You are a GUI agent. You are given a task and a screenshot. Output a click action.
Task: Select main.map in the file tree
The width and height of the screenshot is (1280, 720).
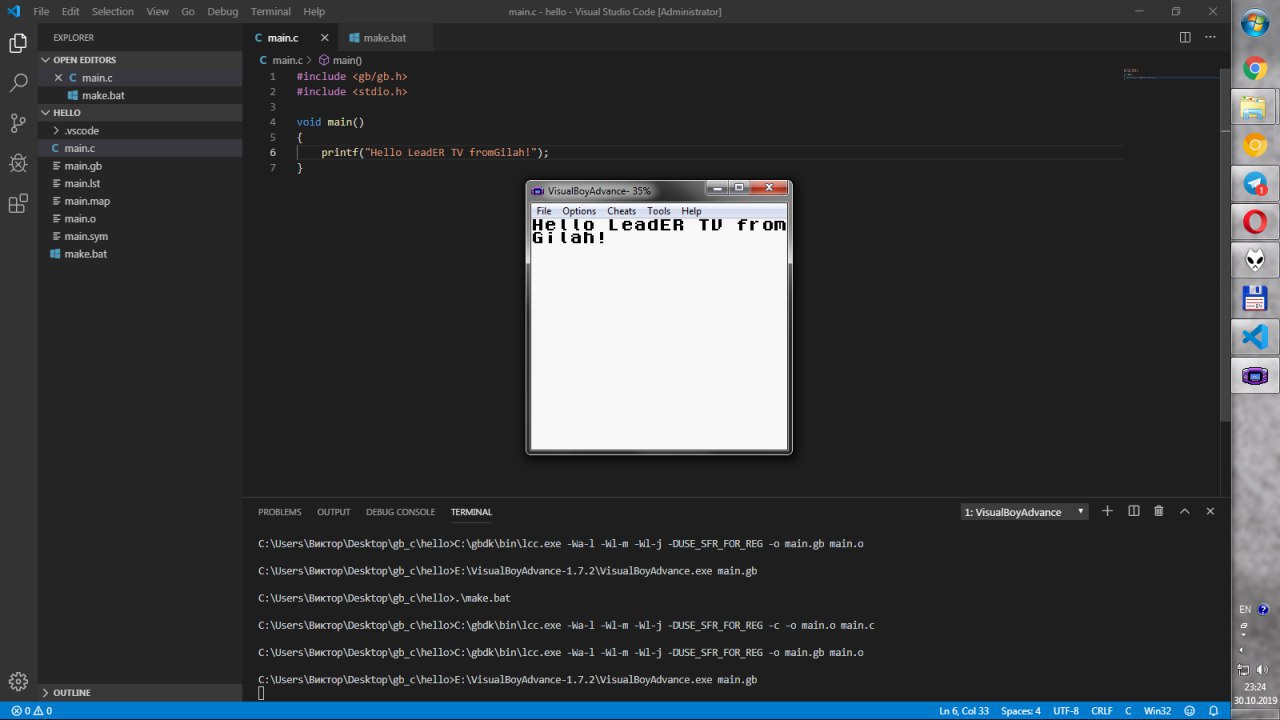coord(140,201)
